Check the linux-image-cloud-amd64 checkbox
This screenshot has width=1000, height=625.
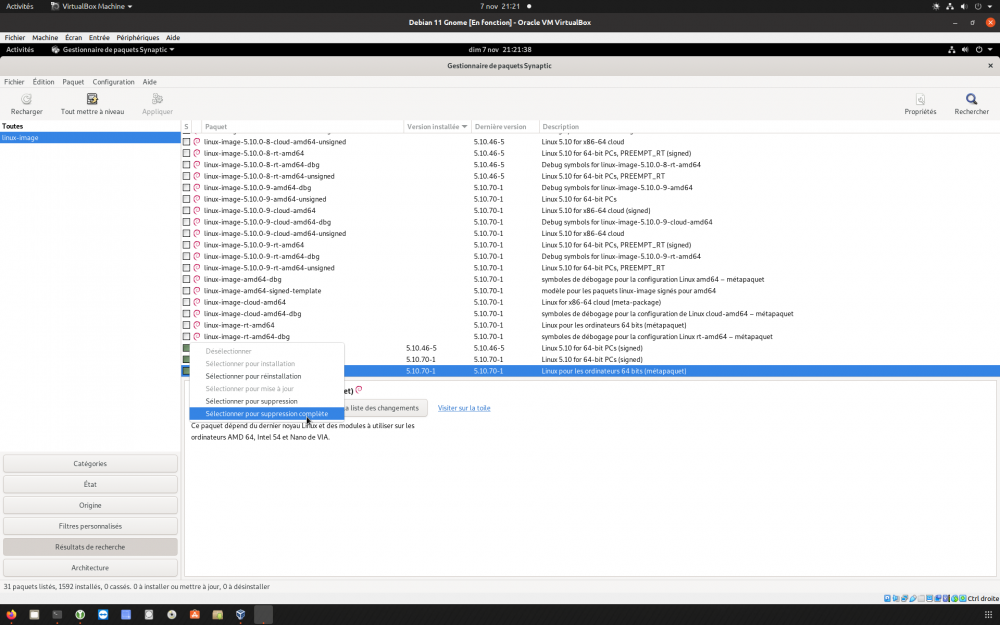tap(186, 302)
